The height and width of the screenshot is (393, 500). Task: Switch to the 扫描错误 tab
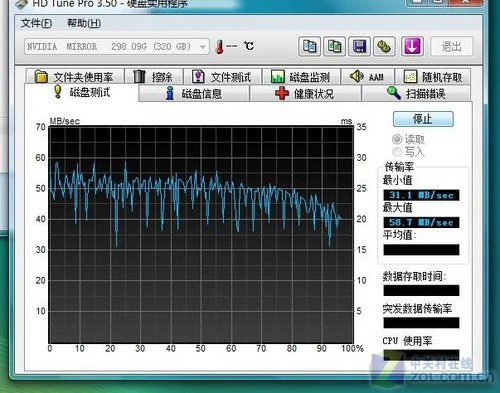pos(416,93)
